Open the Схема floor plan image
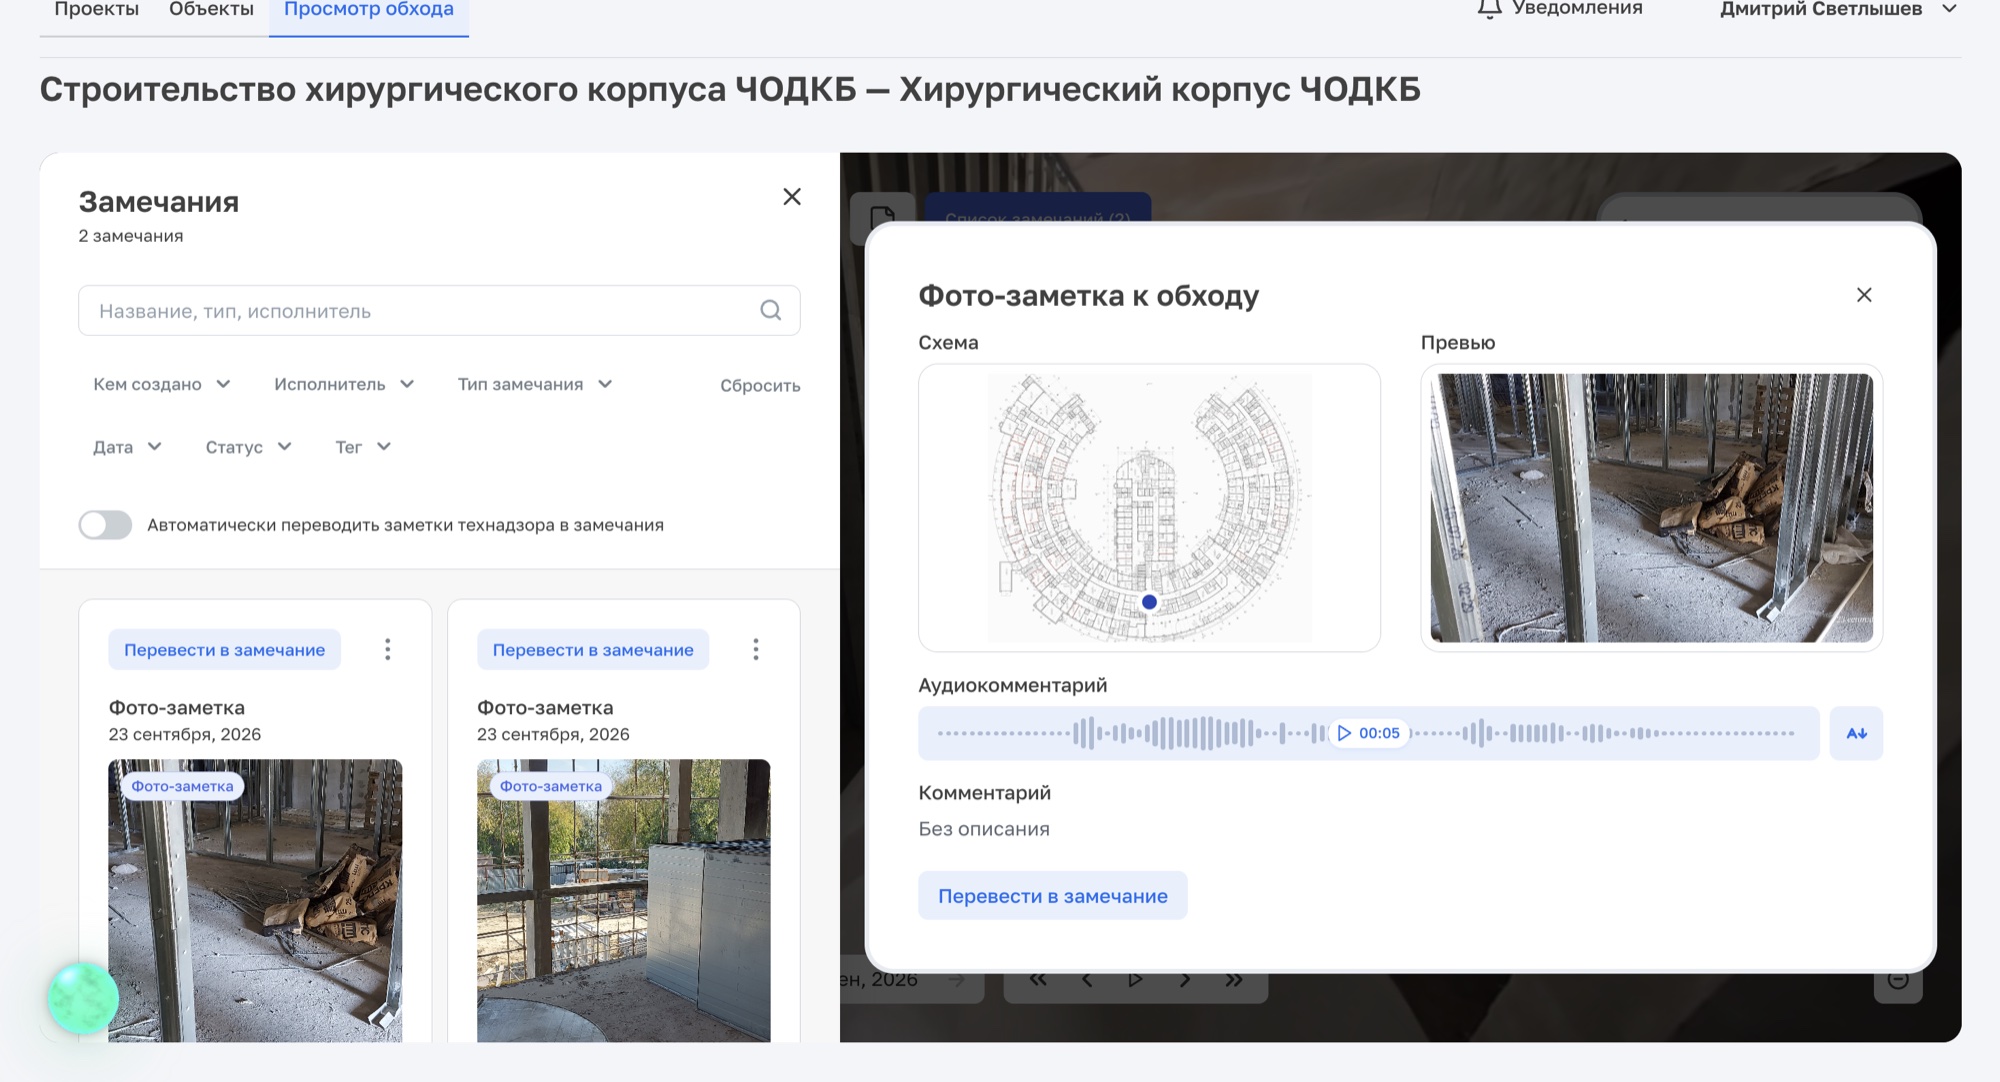Viewport: 2000px width, 1082px height. tap(1149, 508)
